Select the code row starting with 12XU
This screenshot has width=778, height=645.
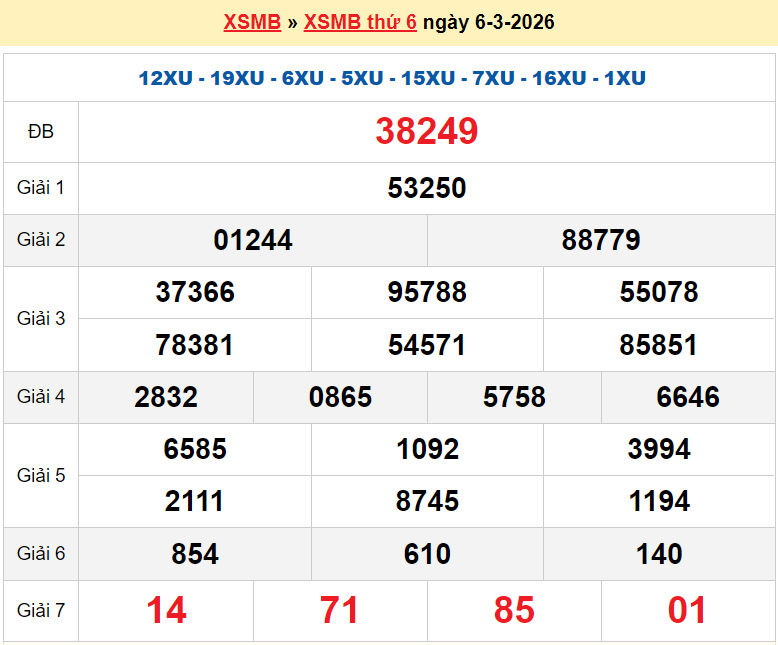(x=392, y=78)
